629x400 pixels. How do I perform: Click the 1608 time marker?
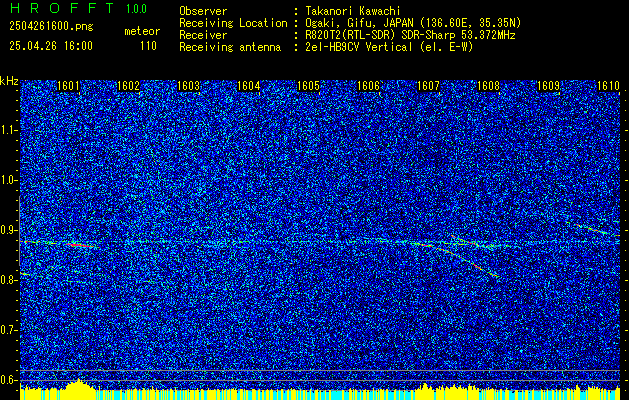(489, 86)
